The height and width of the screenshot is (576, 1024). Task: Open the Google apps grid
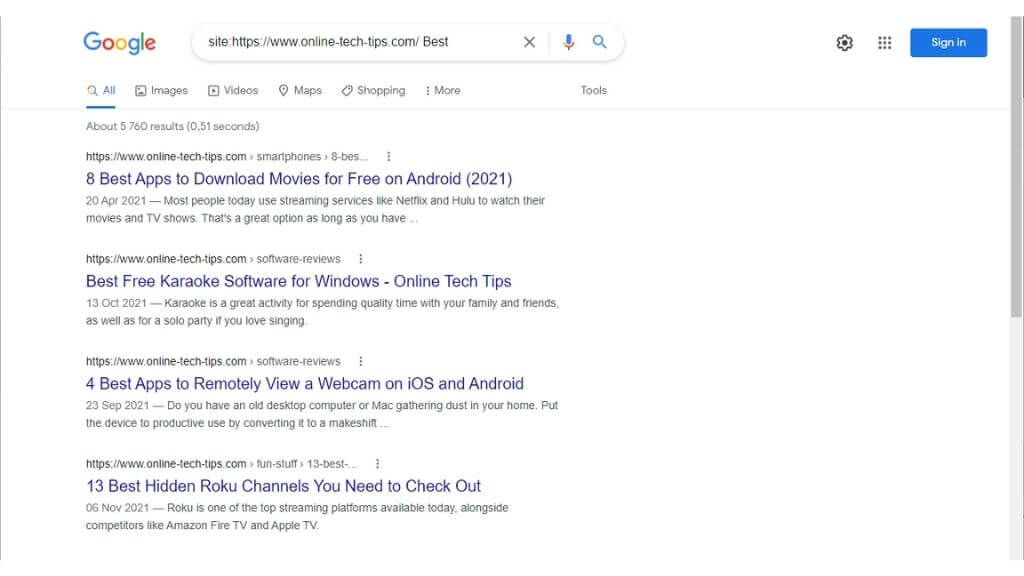coord(884,43)
